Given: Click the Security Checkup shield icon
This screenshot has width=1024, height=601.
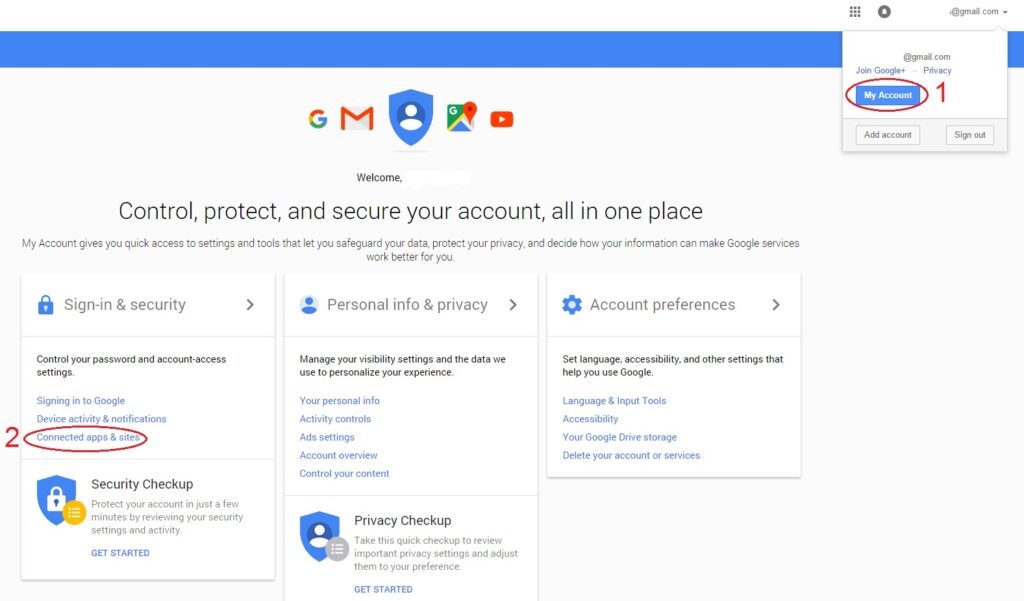Looking at the screenshot, I should tap(57, 500).
